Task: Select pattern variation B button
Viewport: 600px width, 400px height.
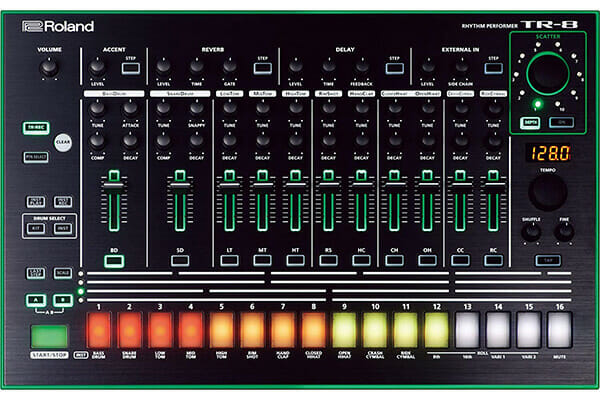Action: (63, 300)
